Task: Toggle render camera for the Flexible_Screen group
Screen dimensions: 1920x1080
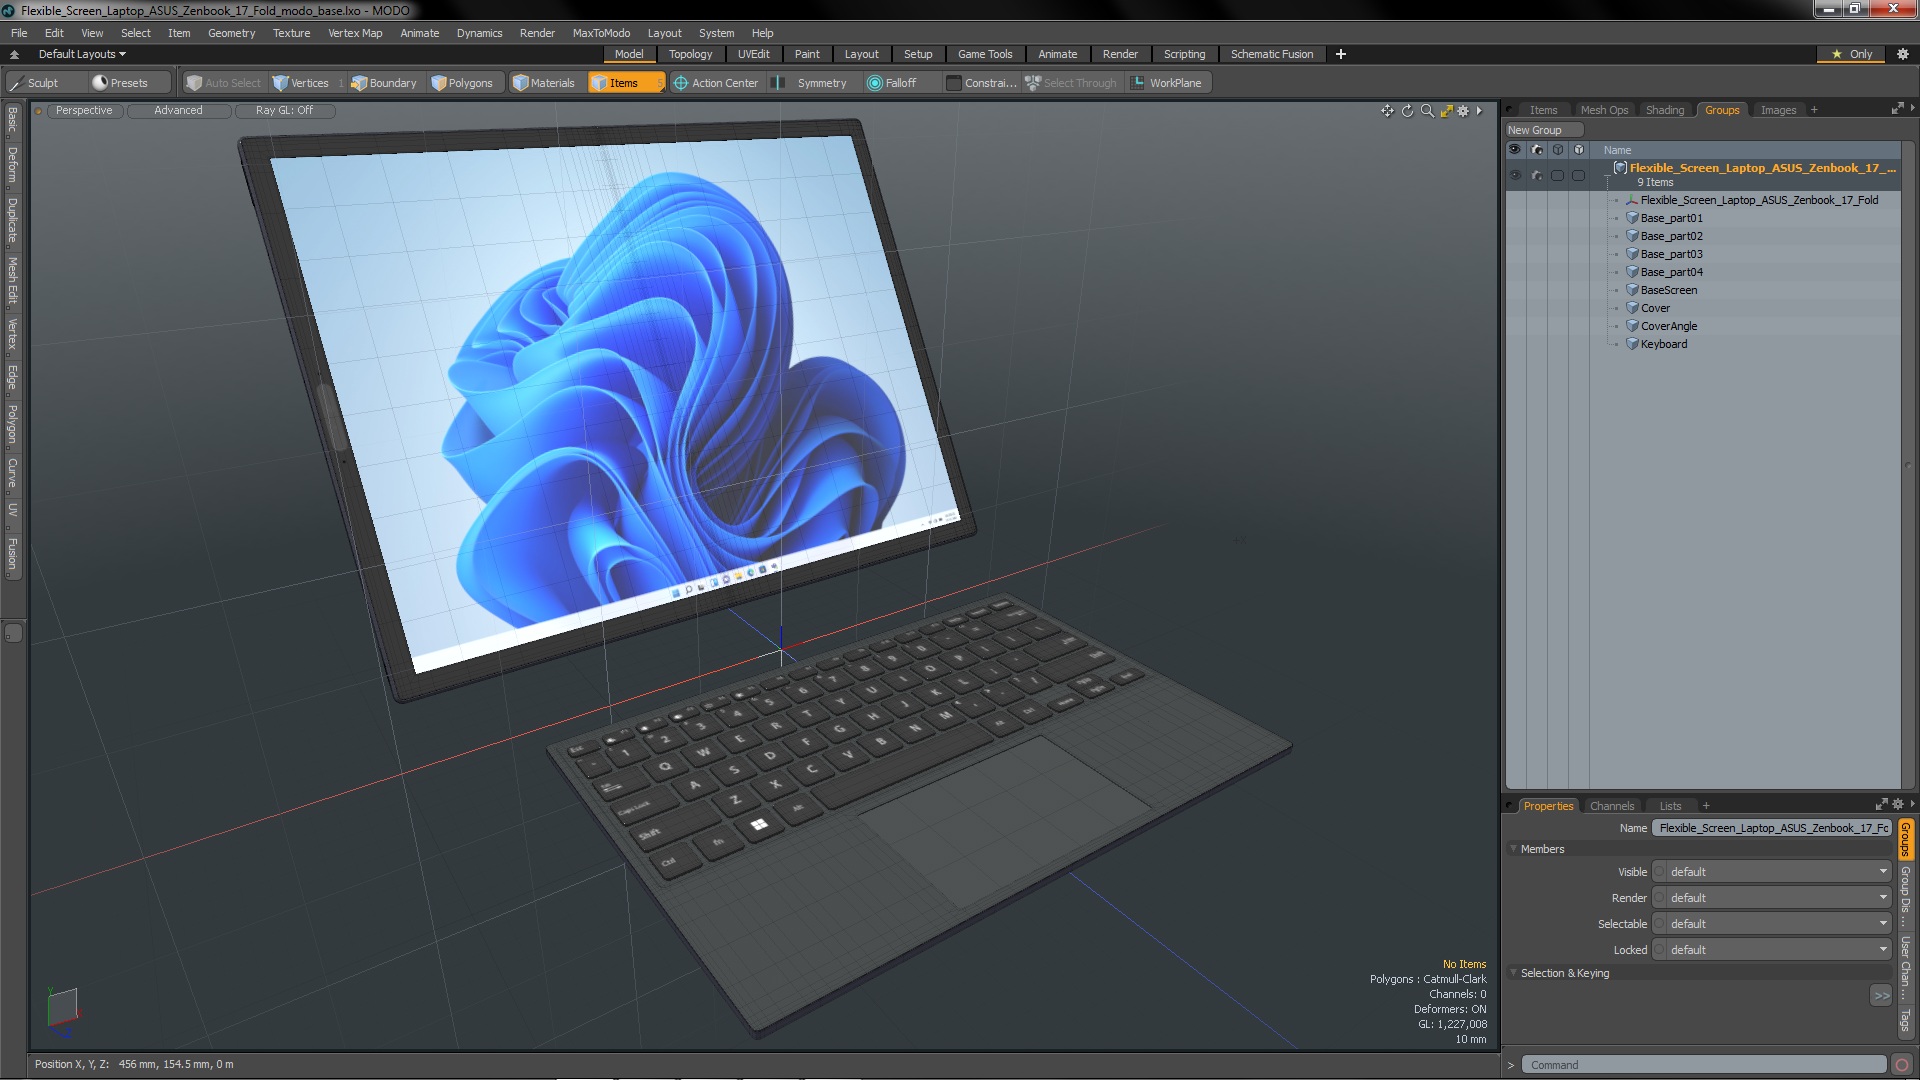Action: pyautogui.click(x=1537, y=175)
